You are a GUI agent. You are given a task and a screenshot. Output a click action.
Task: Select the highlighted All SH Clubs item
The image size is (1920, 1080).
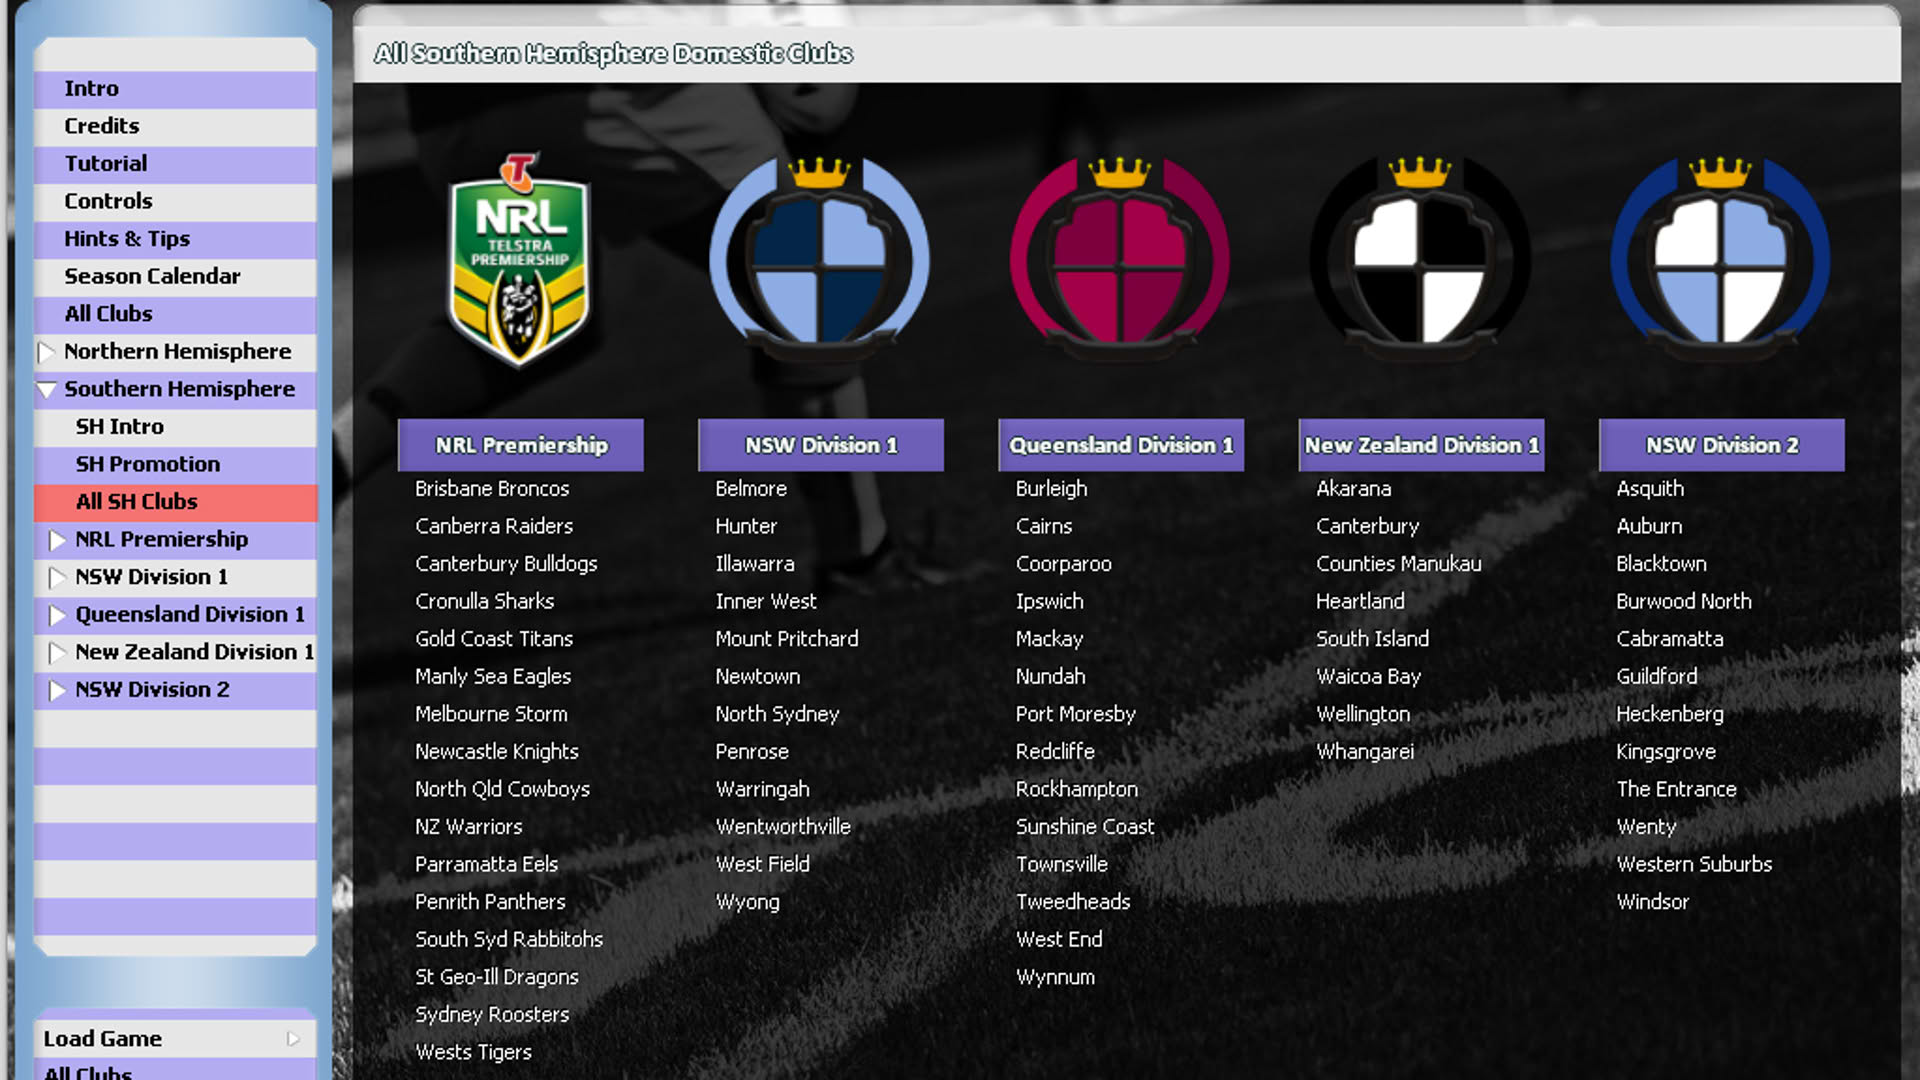[x=175, y=502]
